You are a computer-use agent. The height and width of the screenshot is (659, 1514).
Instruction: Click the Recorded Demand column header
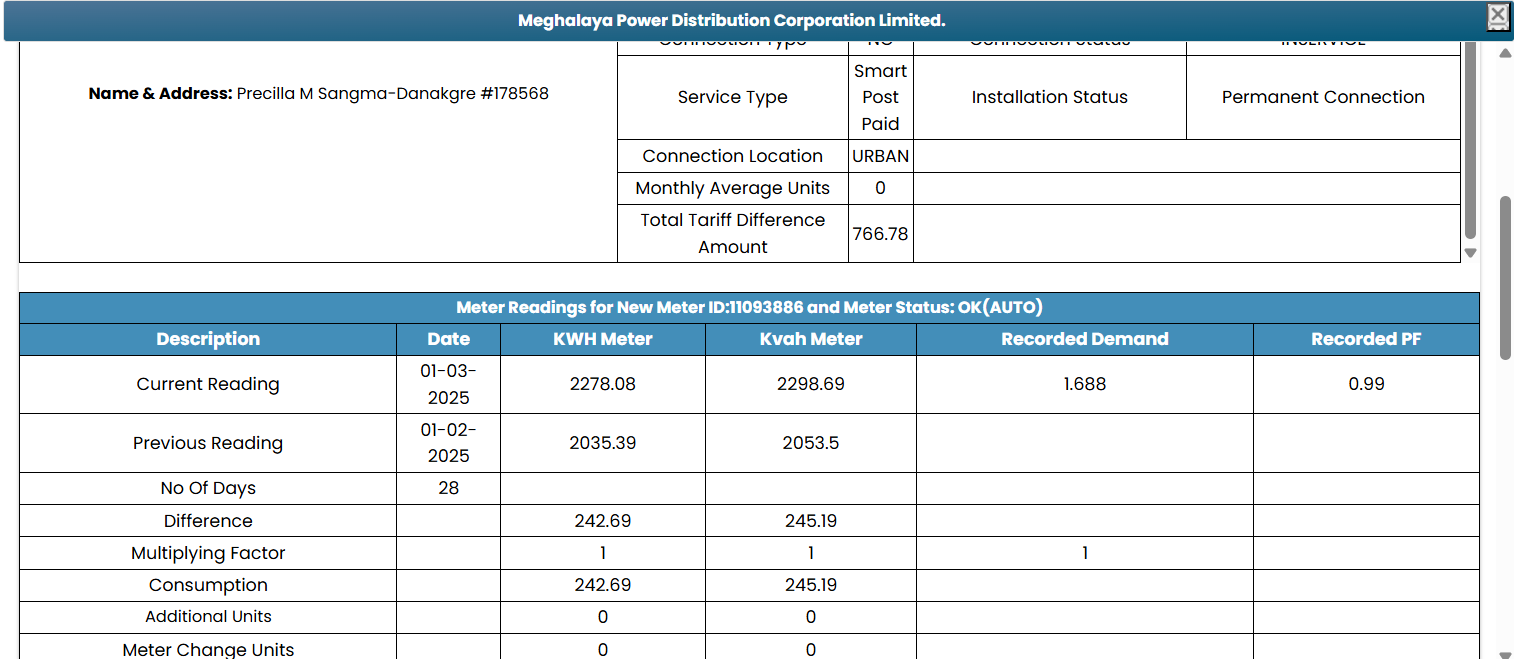click(1085, 339)
